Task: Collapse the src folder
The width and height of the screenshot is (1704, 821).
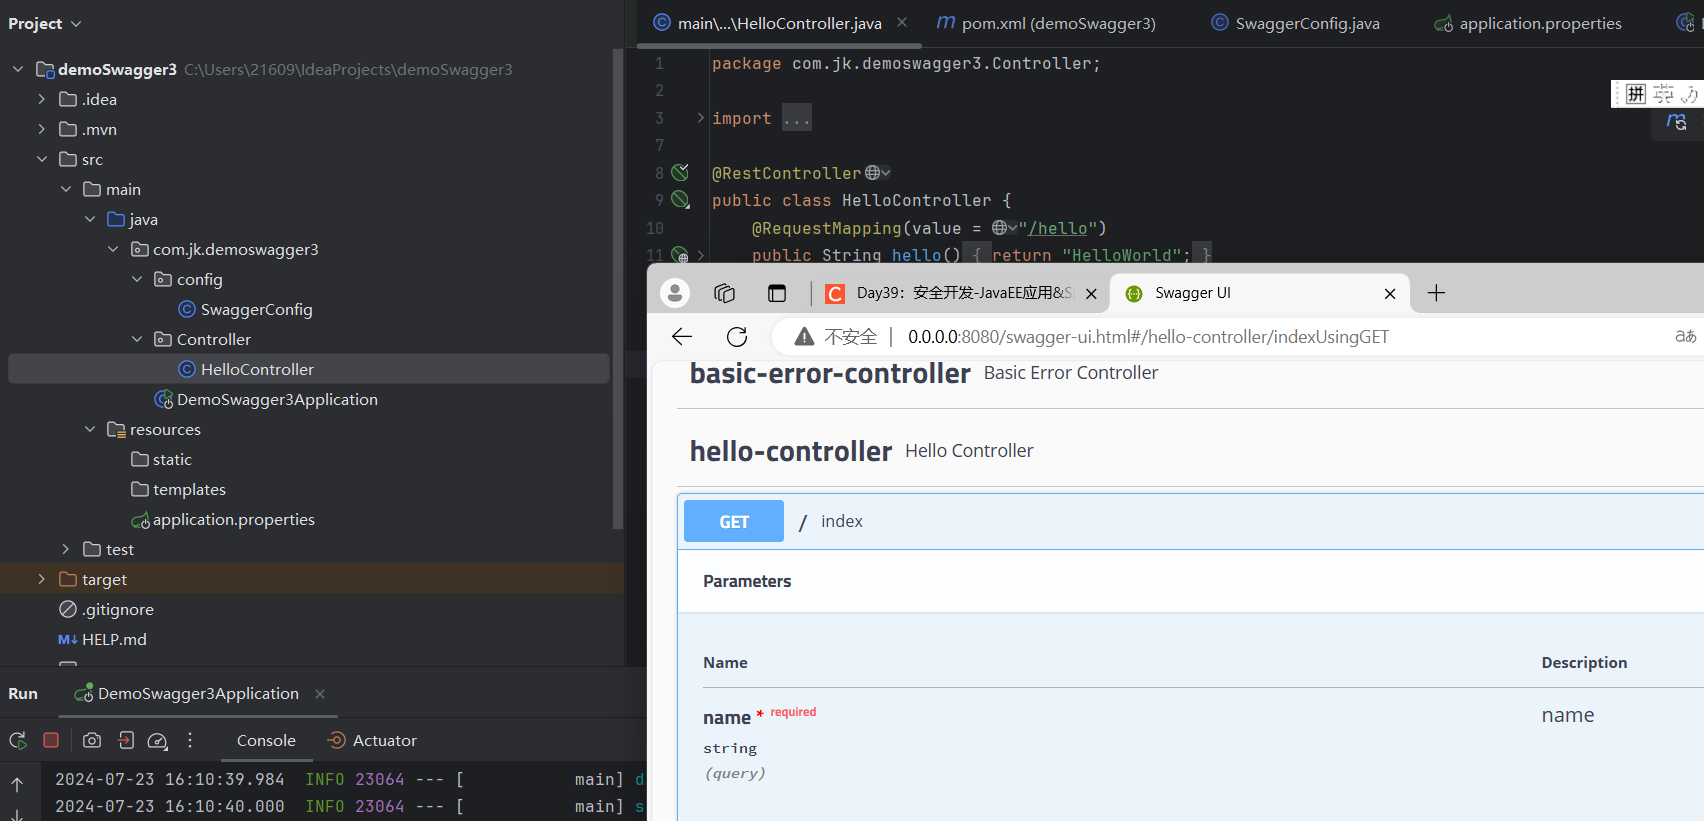Action: pos(42,159)
